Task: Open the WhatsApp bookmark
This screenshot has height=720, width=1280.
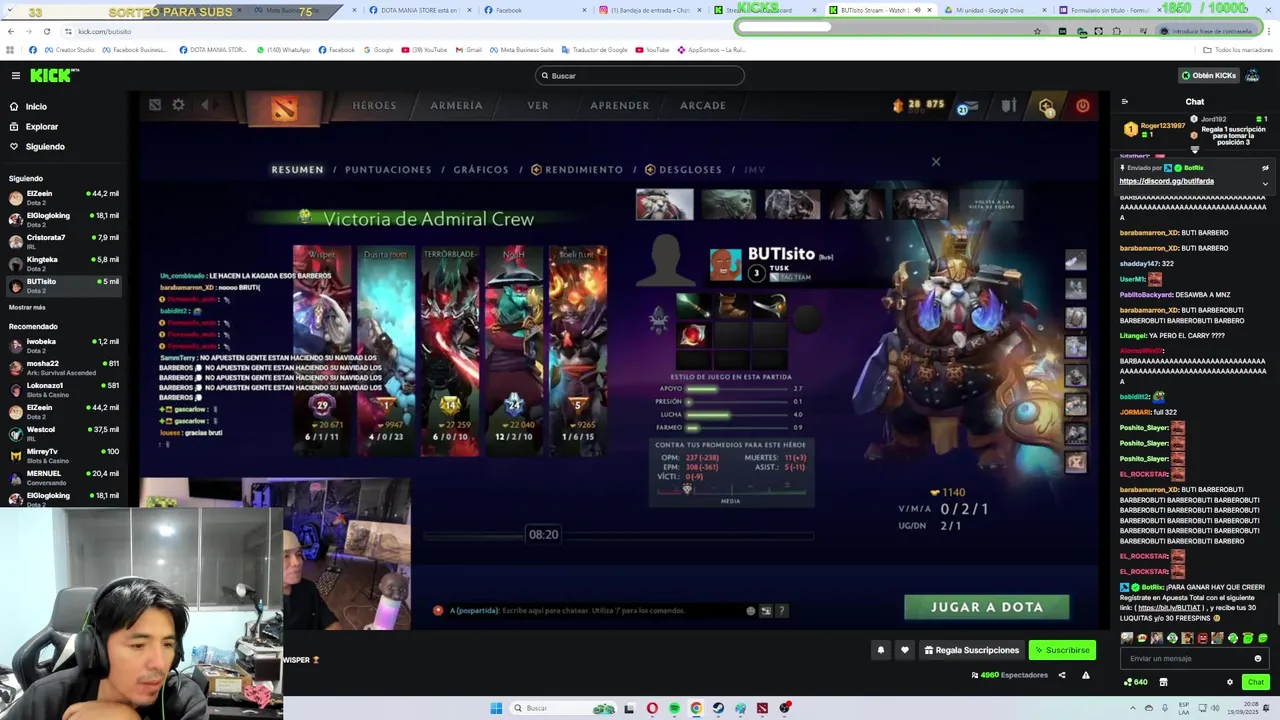Action: [x=283, y=50]
